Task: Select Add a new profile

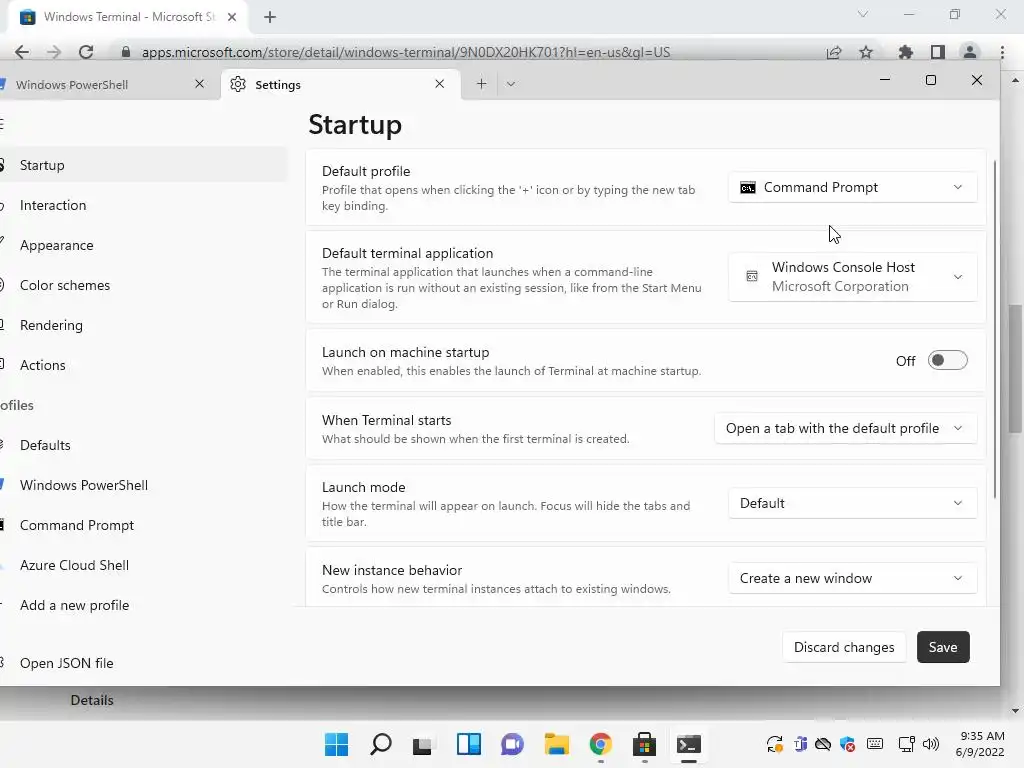Action: (142, 605)
